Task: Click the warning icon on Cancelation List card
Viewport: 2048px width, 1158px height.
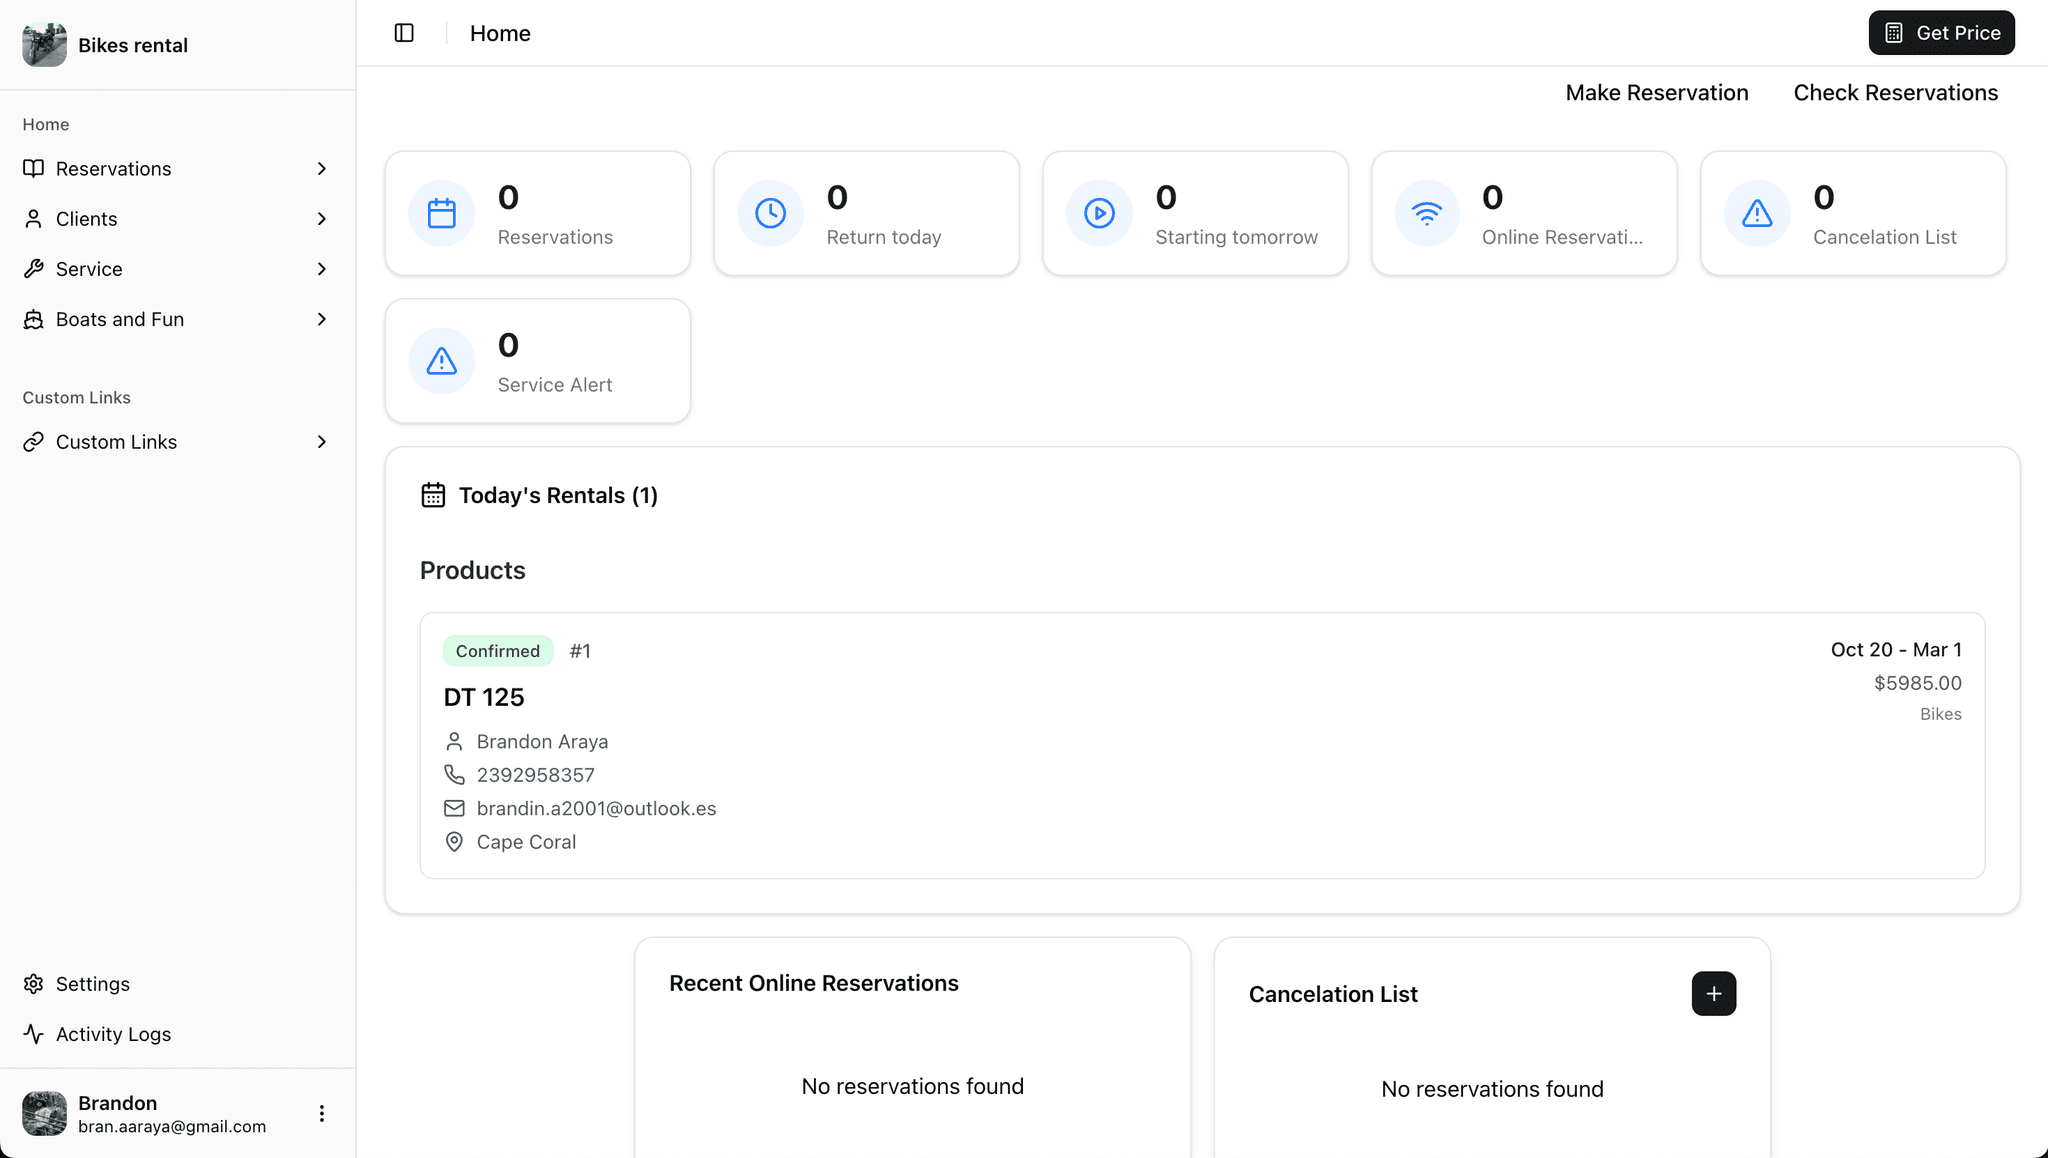Action: tap(1757, 213)
